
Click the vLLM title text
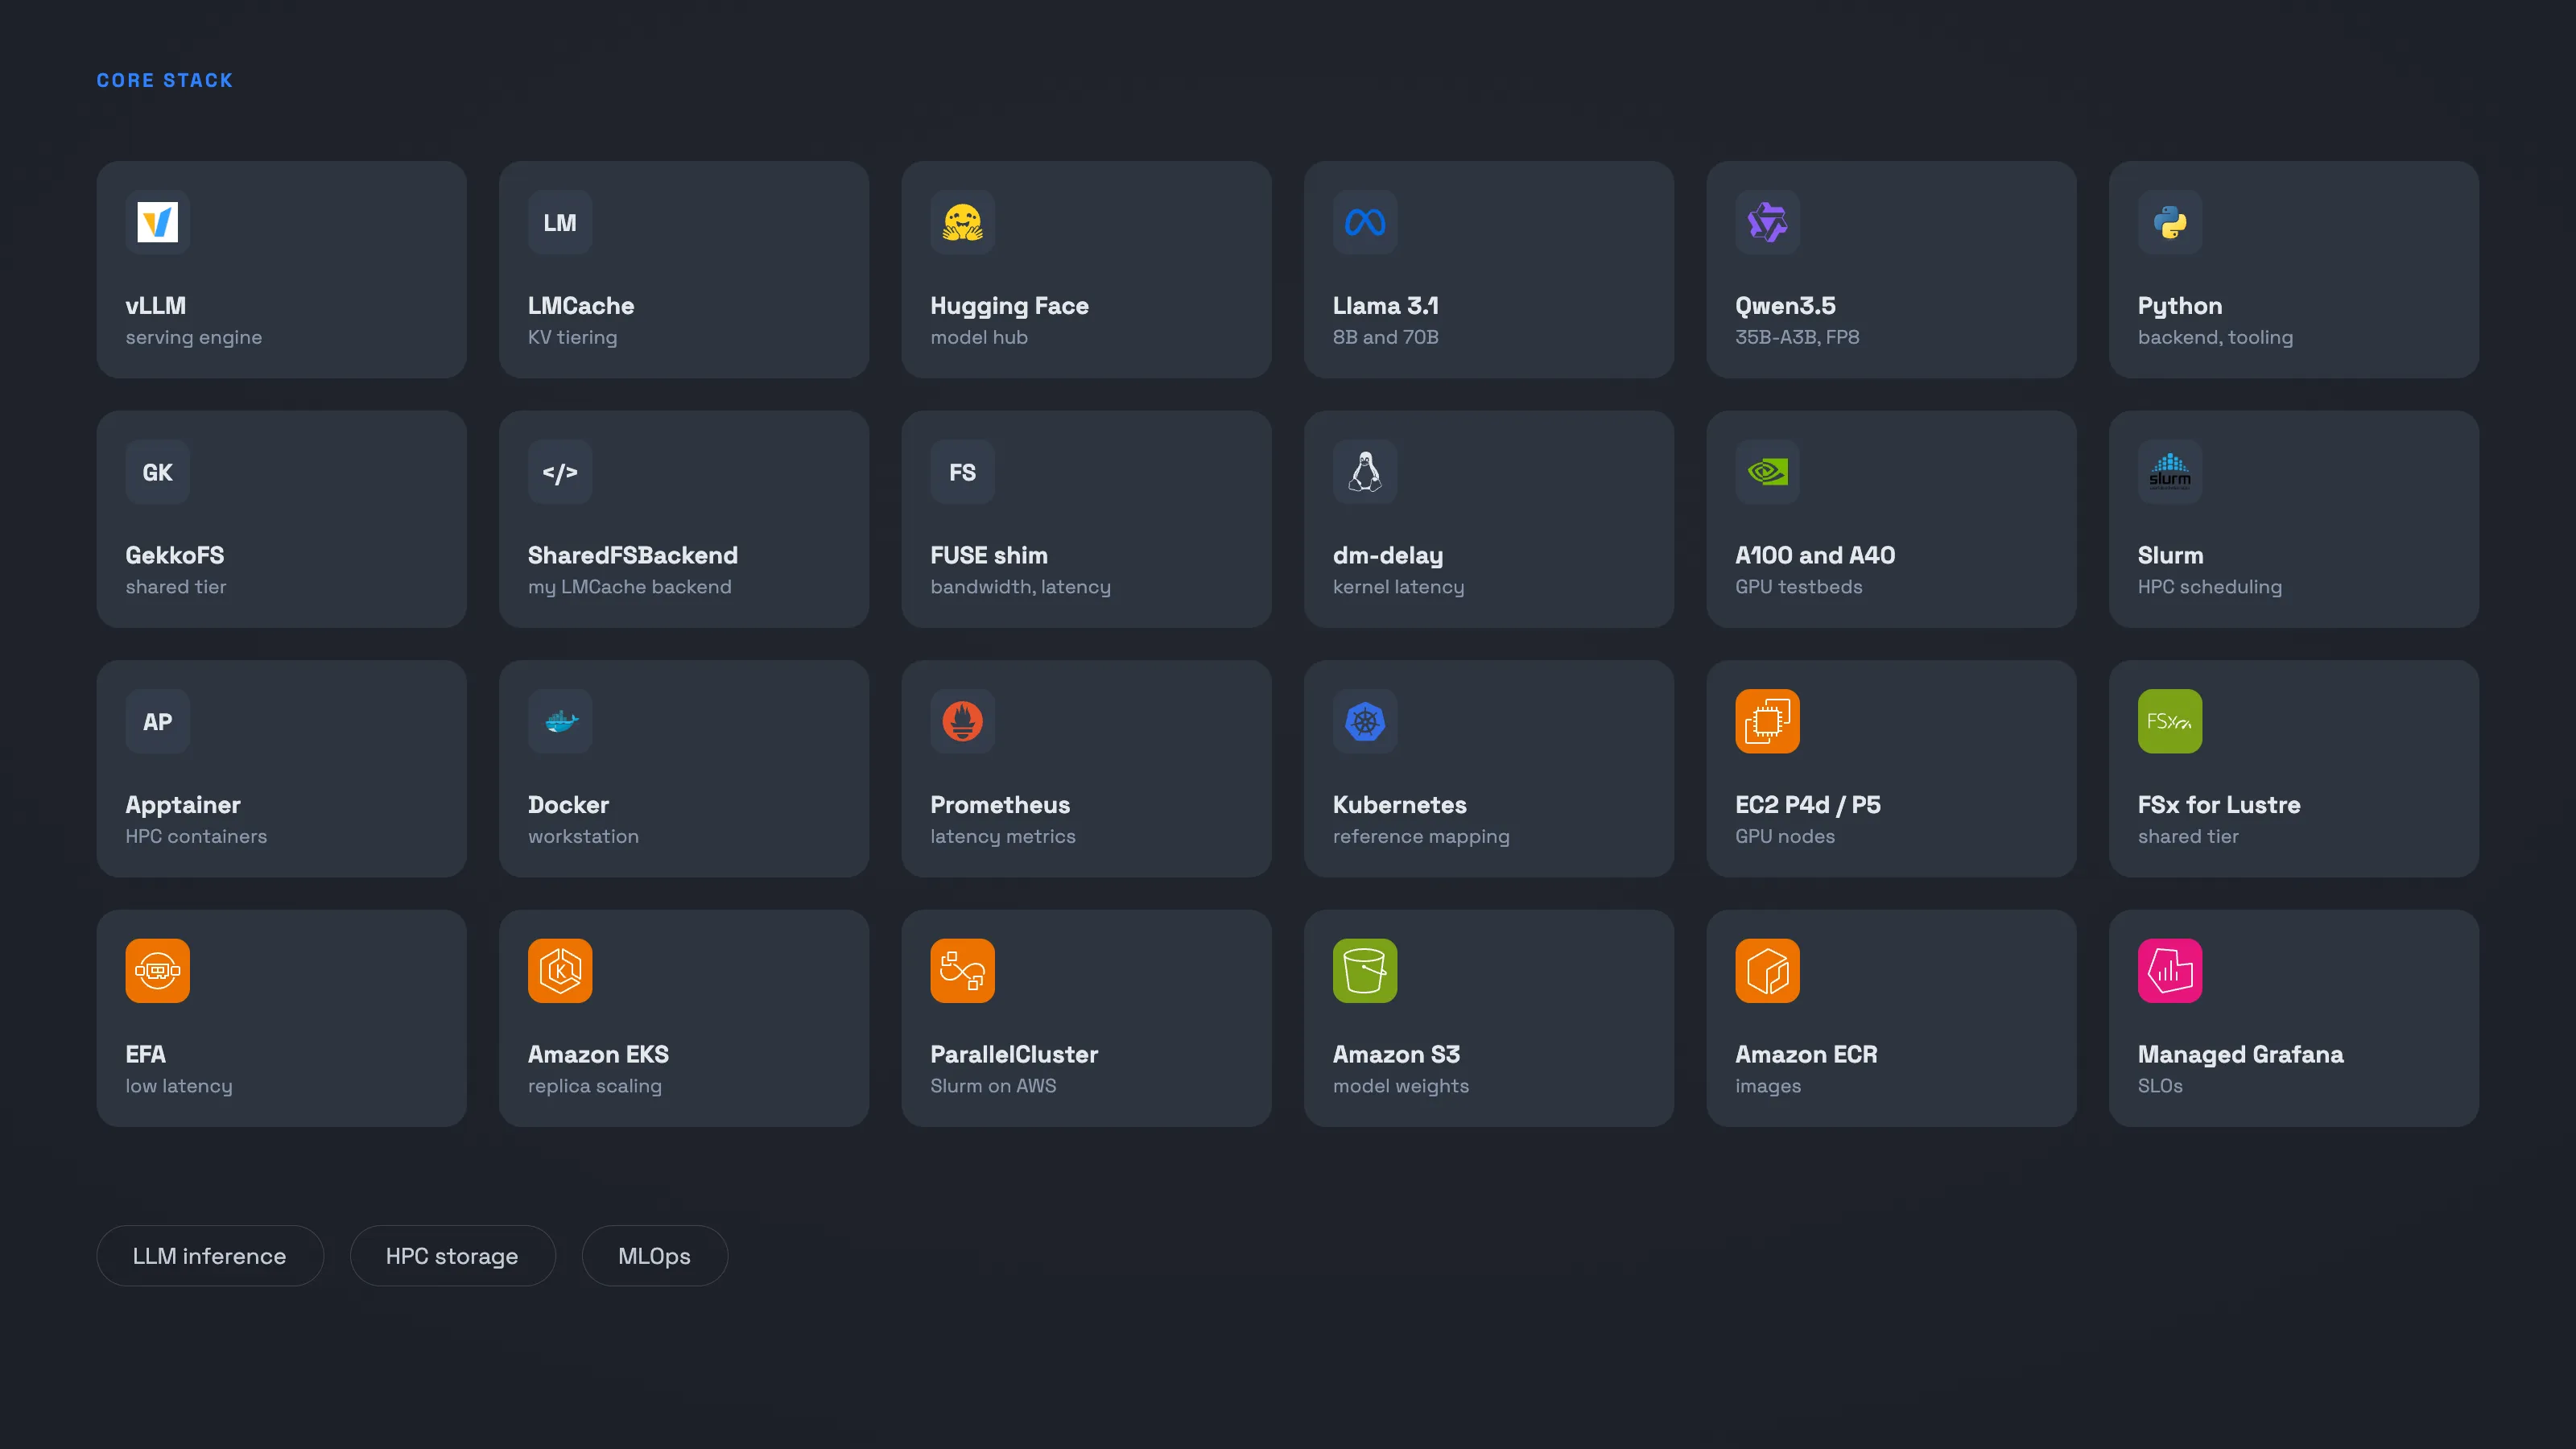(x=156, y=306)
